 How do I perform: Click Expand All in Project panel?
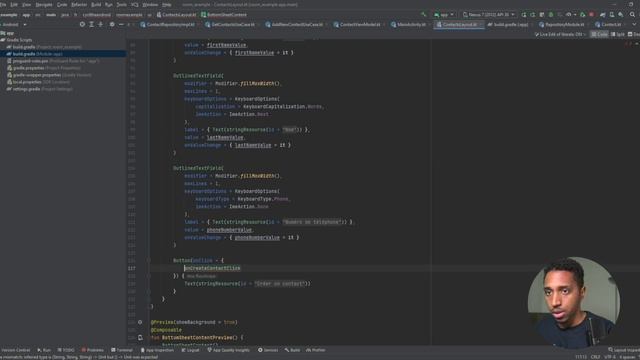coord(91,24)
